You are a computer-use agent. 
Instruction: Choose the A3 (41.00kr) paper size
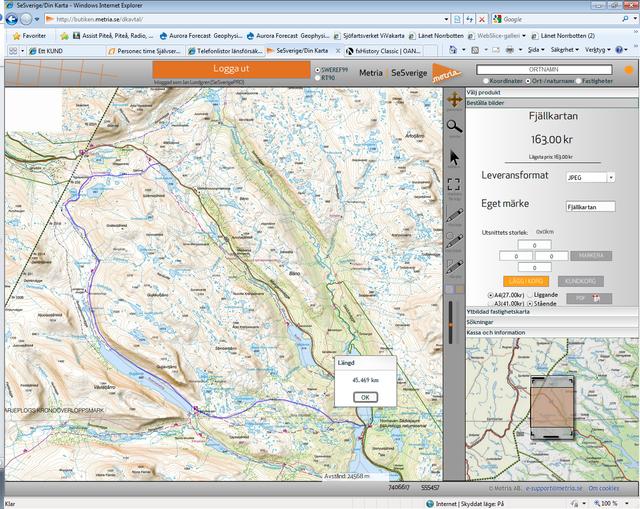492,303
